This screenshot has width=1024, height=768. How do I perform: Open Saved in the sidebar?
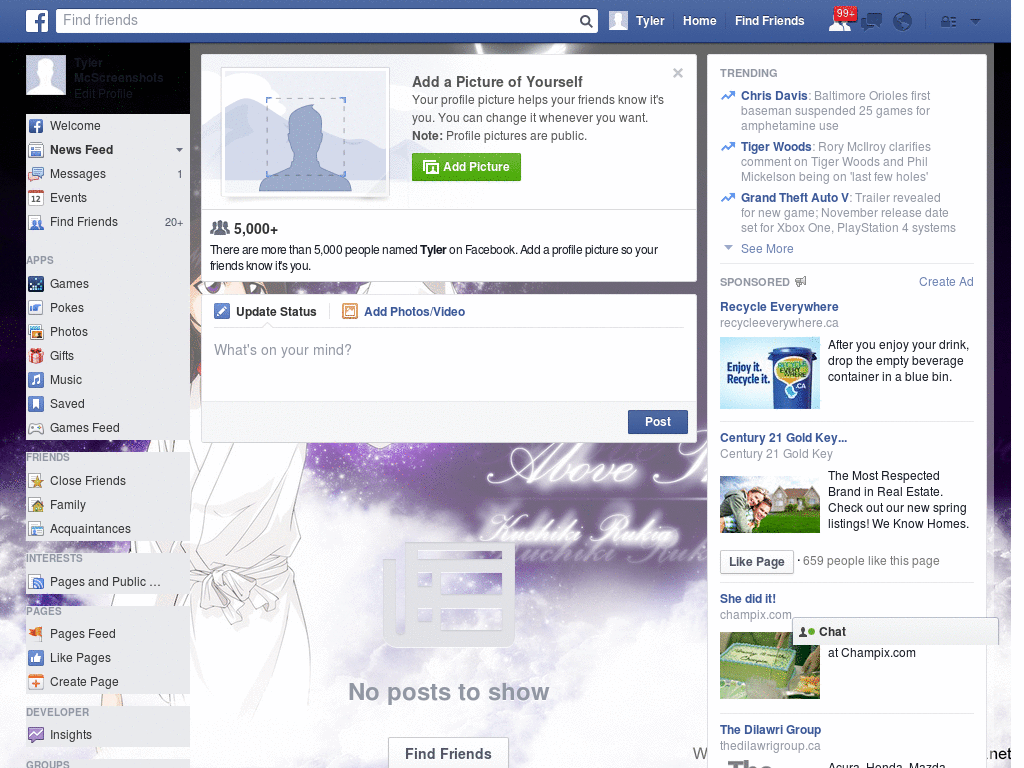[x=108, y=404]
